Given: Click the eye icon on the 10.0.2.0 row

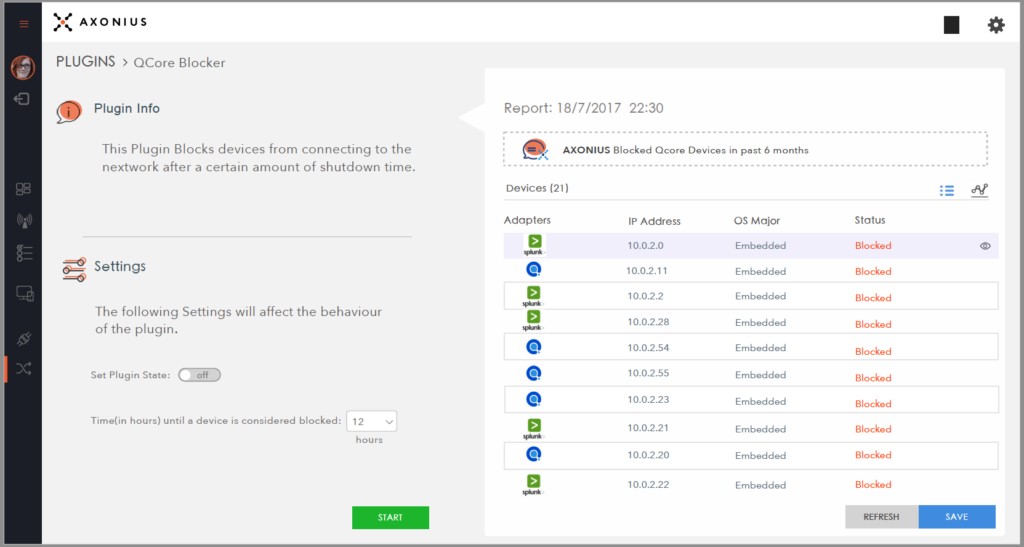Looking at the screenshot, I should 985,245.
